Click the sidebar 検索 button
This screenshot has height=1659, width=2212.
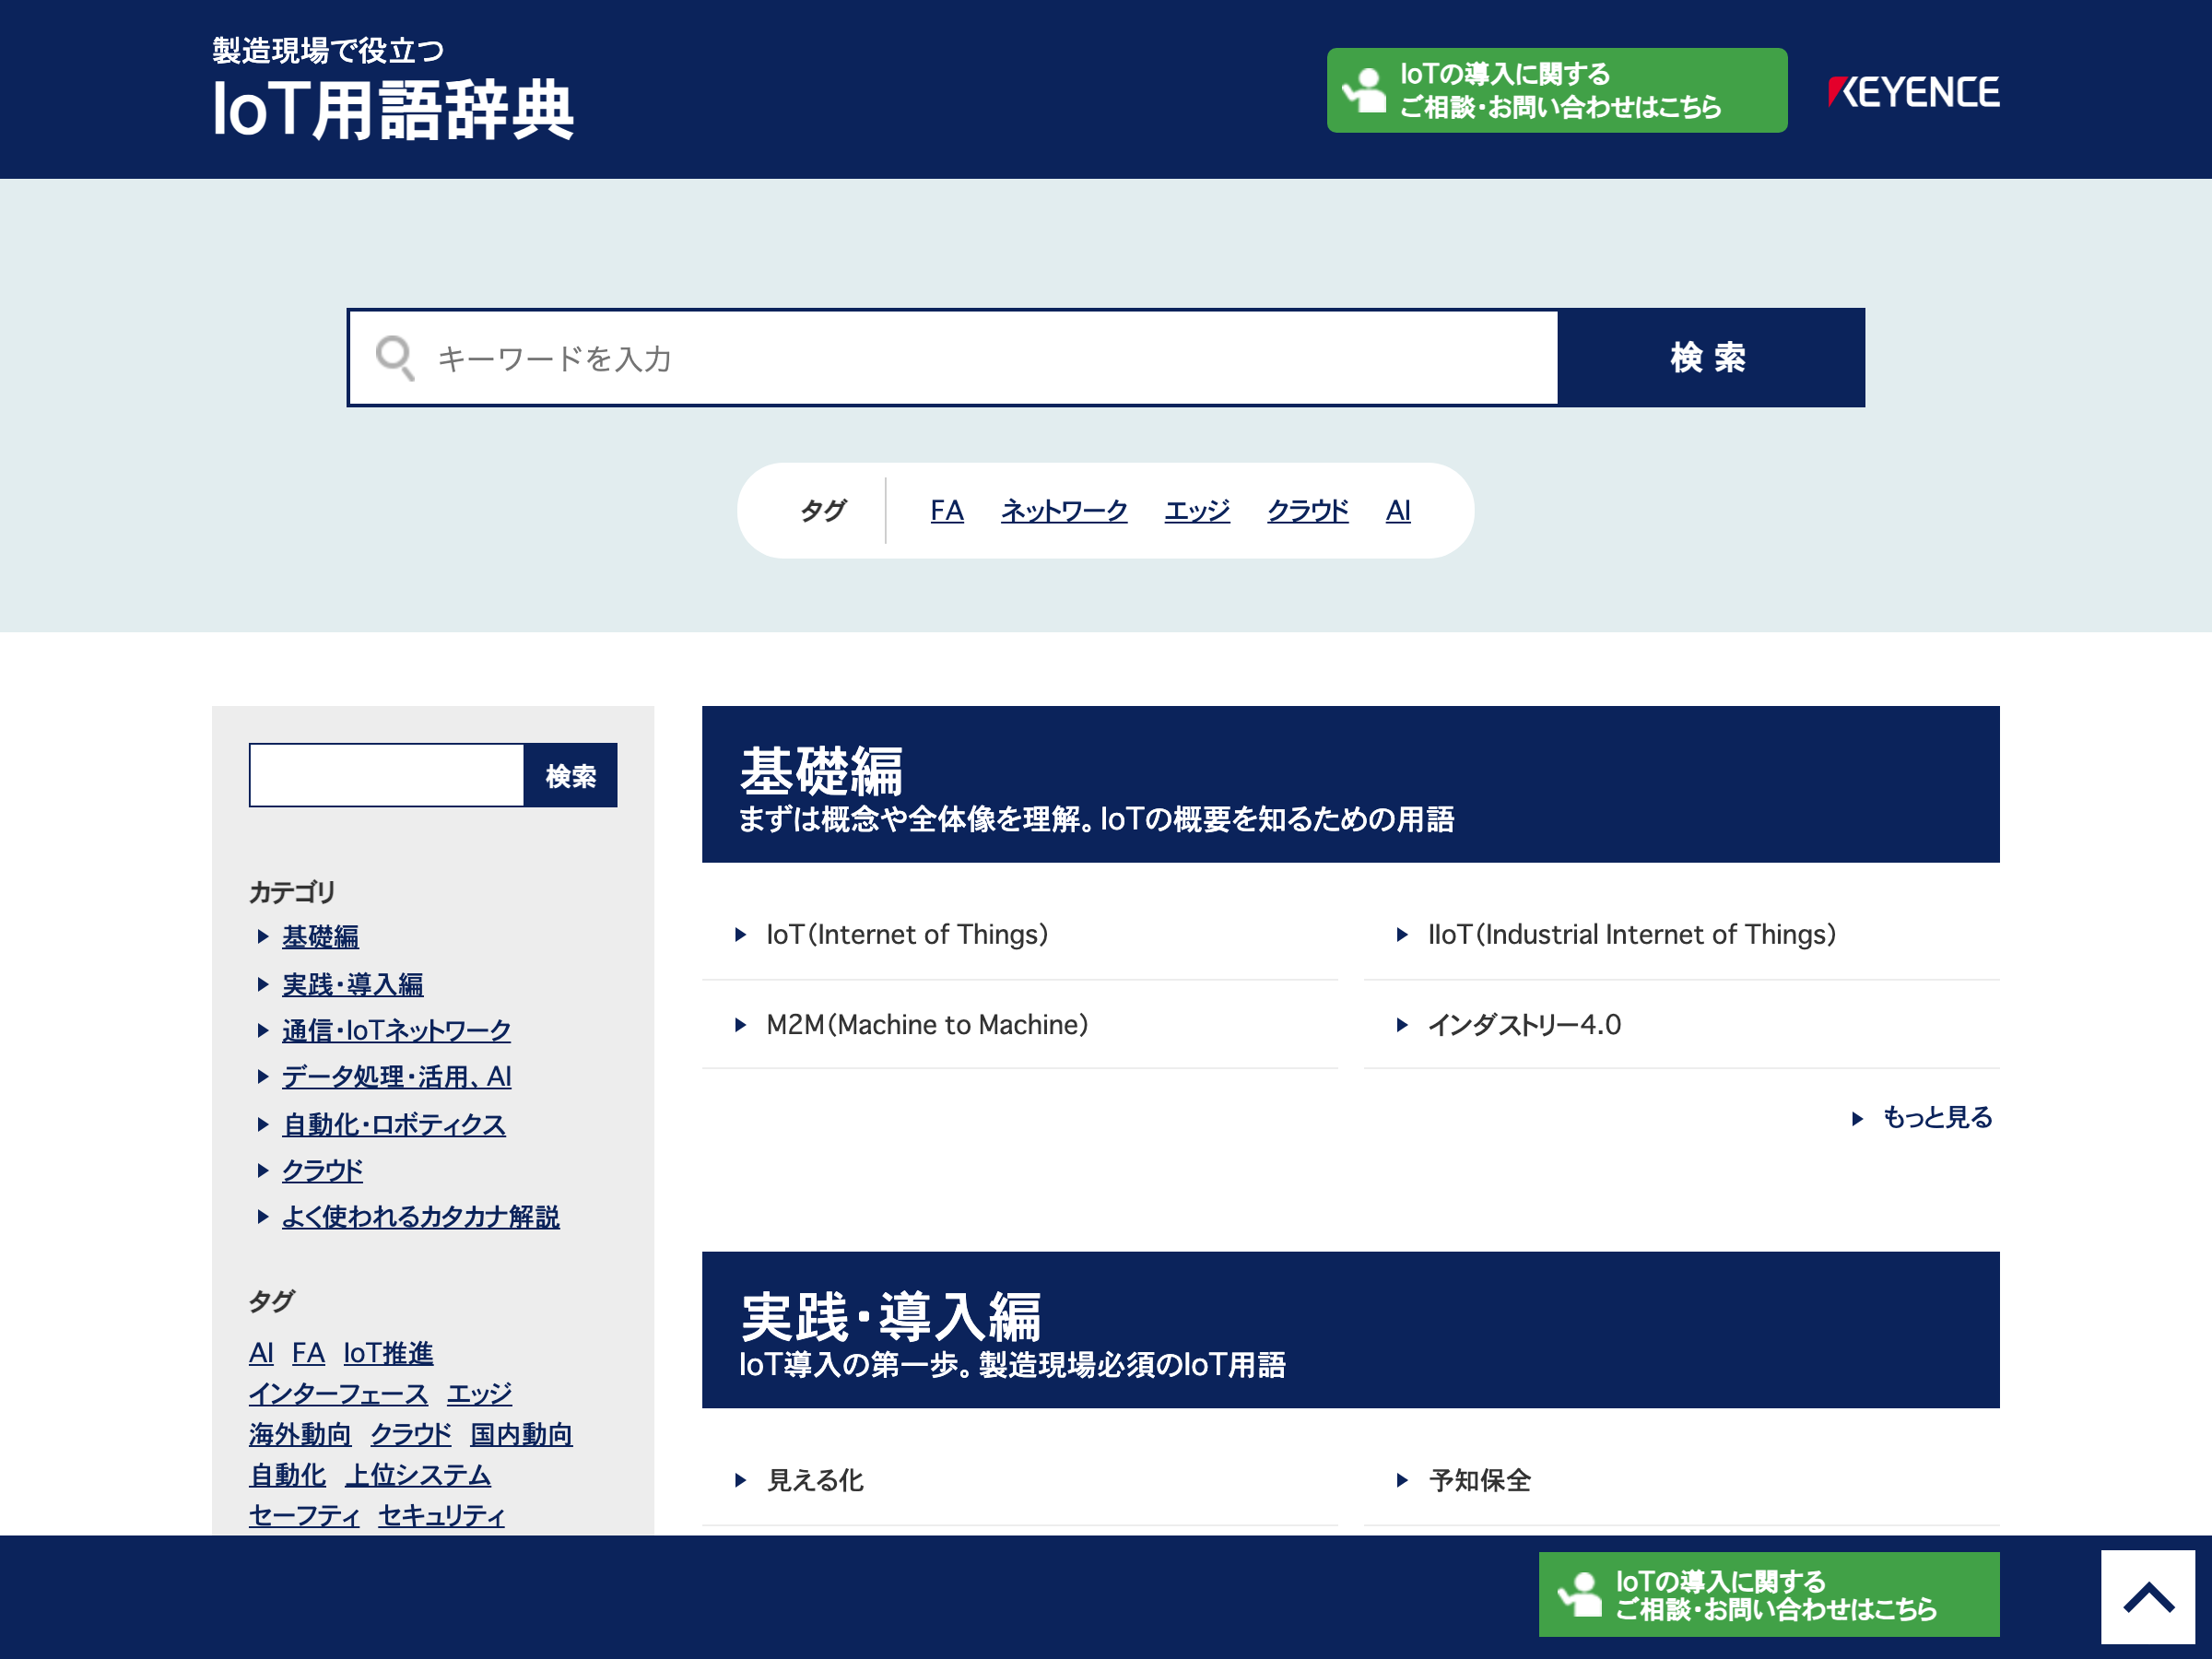[x=571, y=775]
